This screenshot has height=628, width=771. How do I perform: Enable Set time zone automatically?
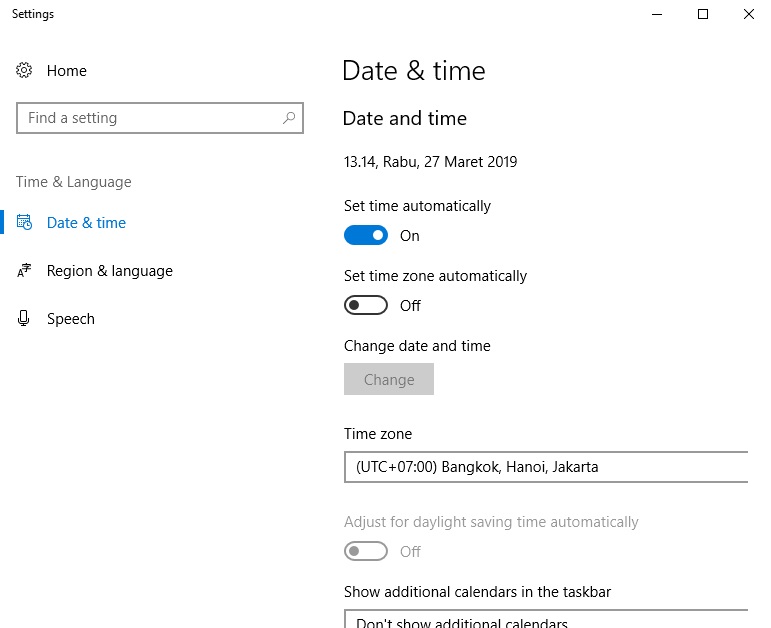coord(366,306)
